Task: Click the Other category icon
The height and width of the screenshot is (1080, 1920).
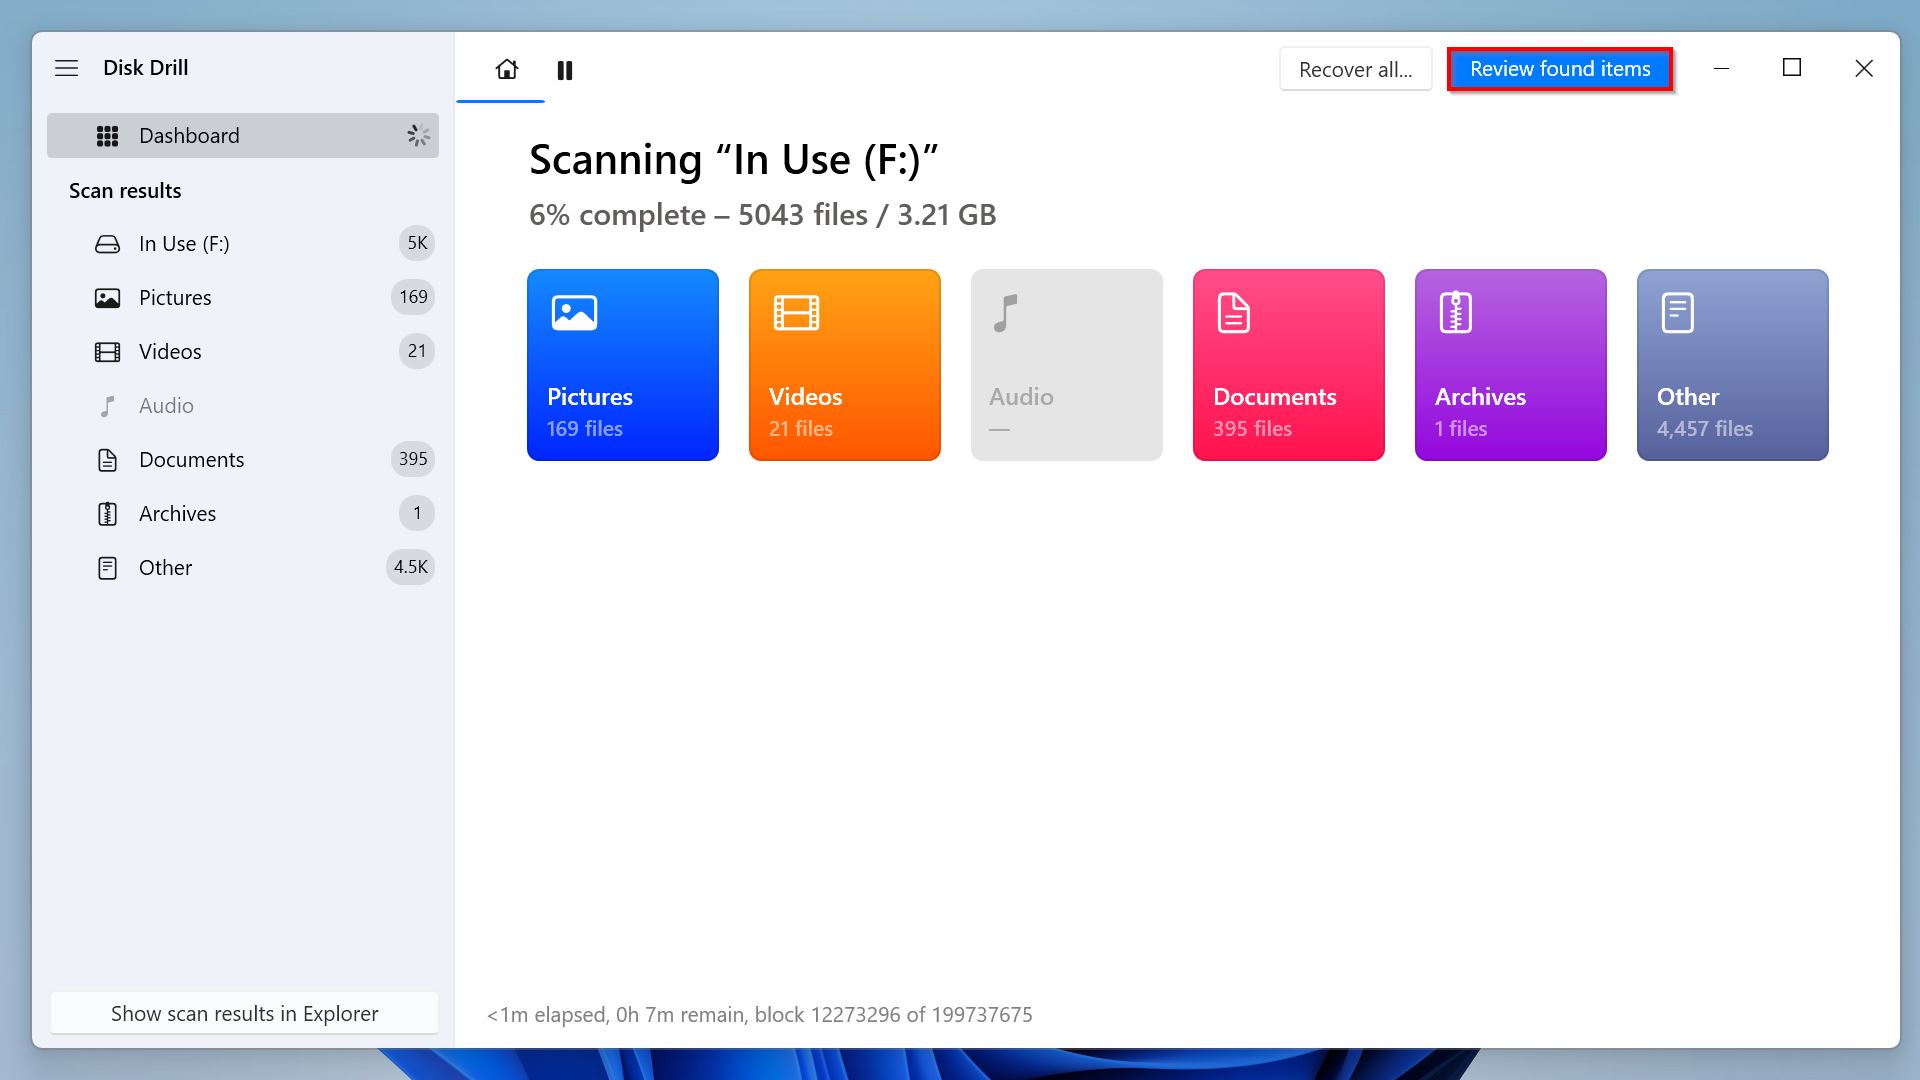Action: [1677, 314]
